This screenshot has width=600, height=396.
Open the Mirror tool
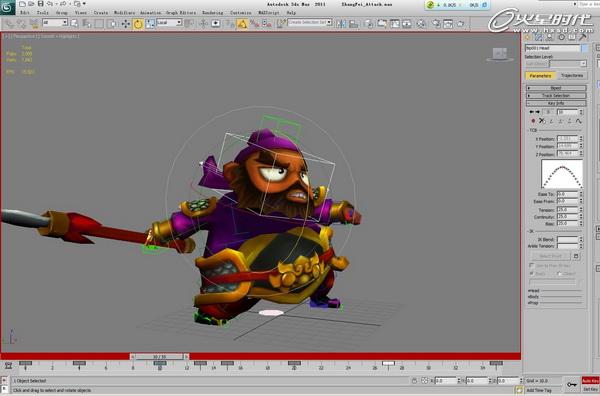(341, 24)
